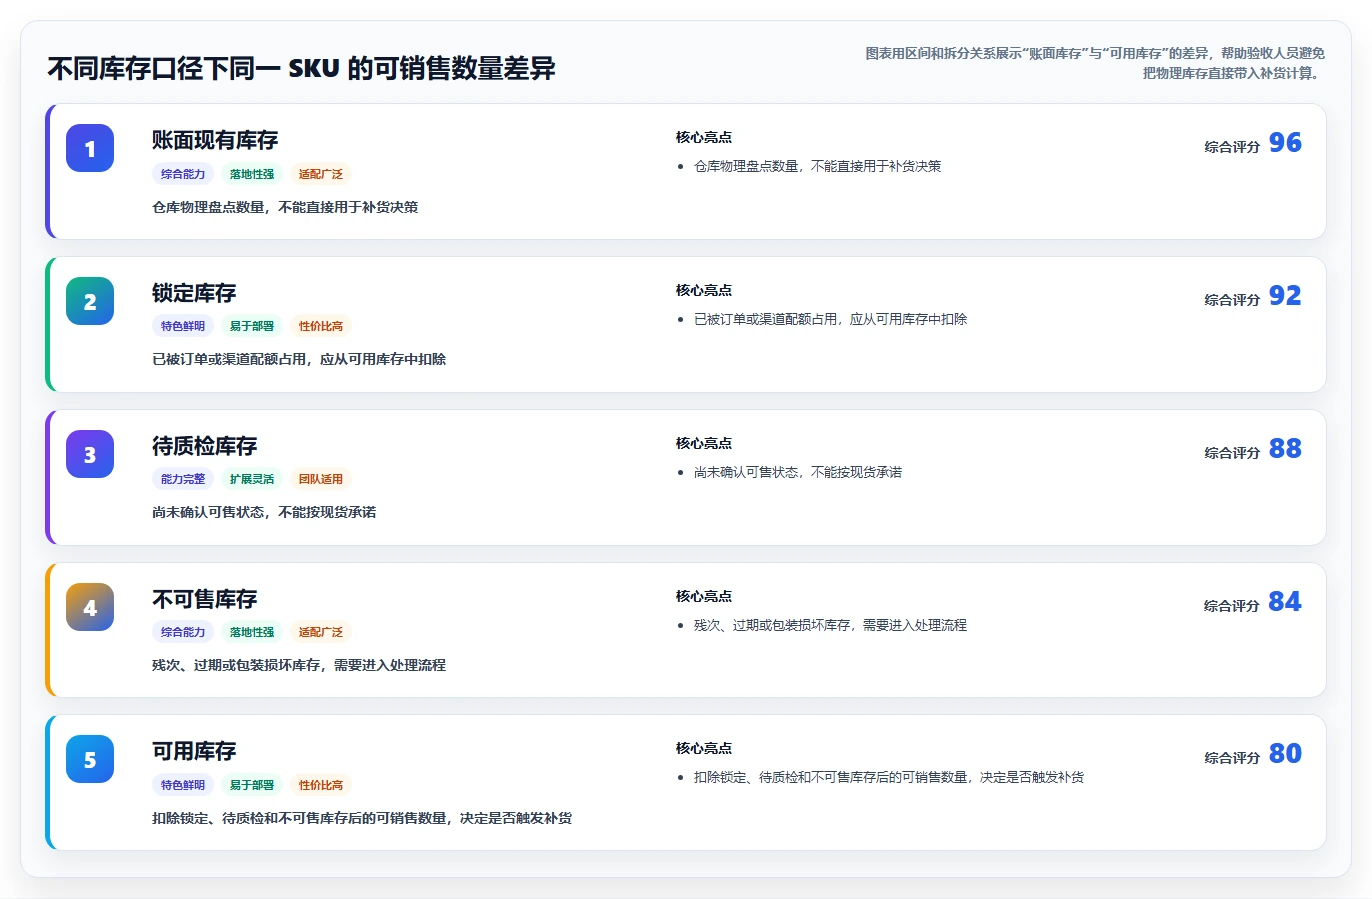Click 核心亮点 heading in 待质检库存 card
1372x899 pixels.
pyautogui.click(x=704, y=444)
